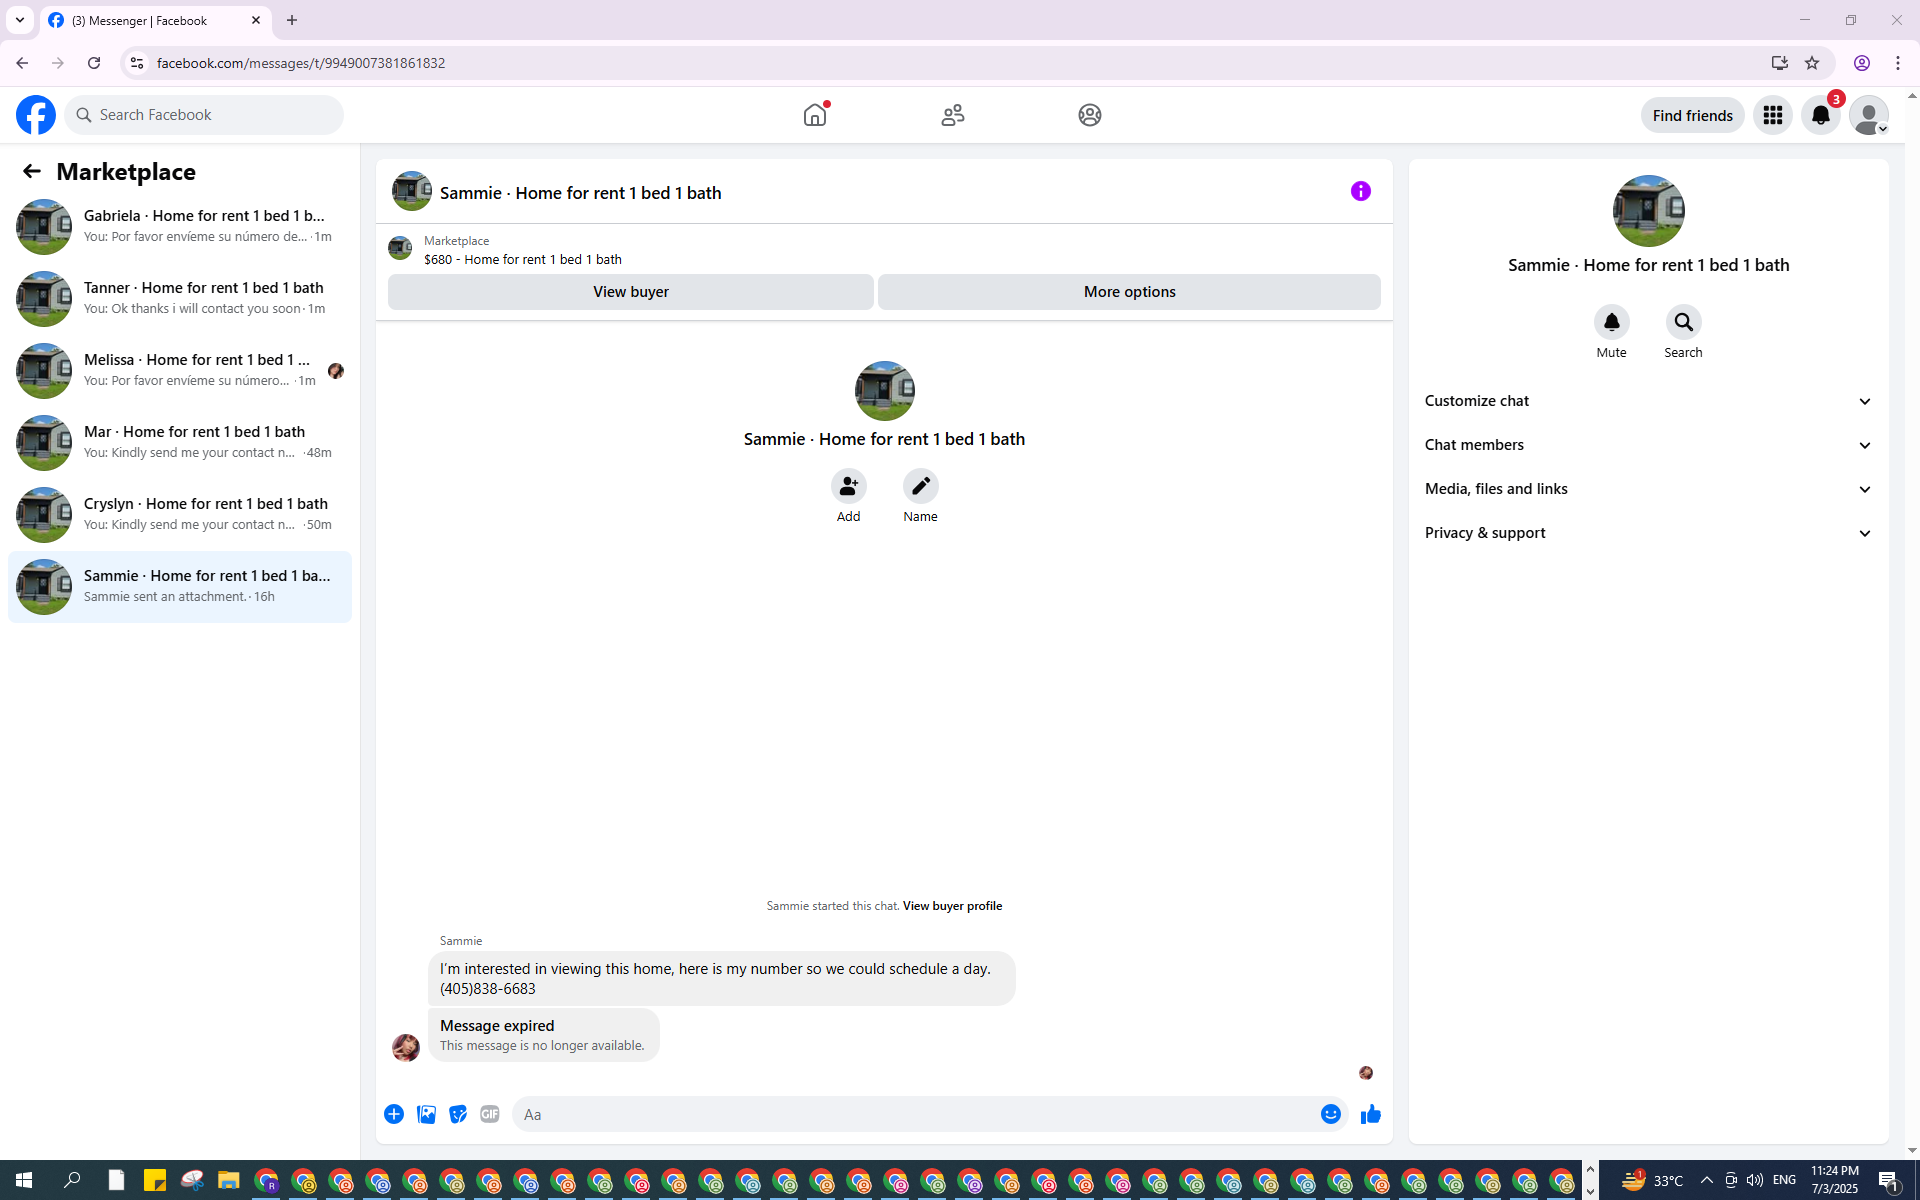Open the Facebook menu grid icon
Viewport: 1920px width, 1200px height.
click(x=1772, y=115)
